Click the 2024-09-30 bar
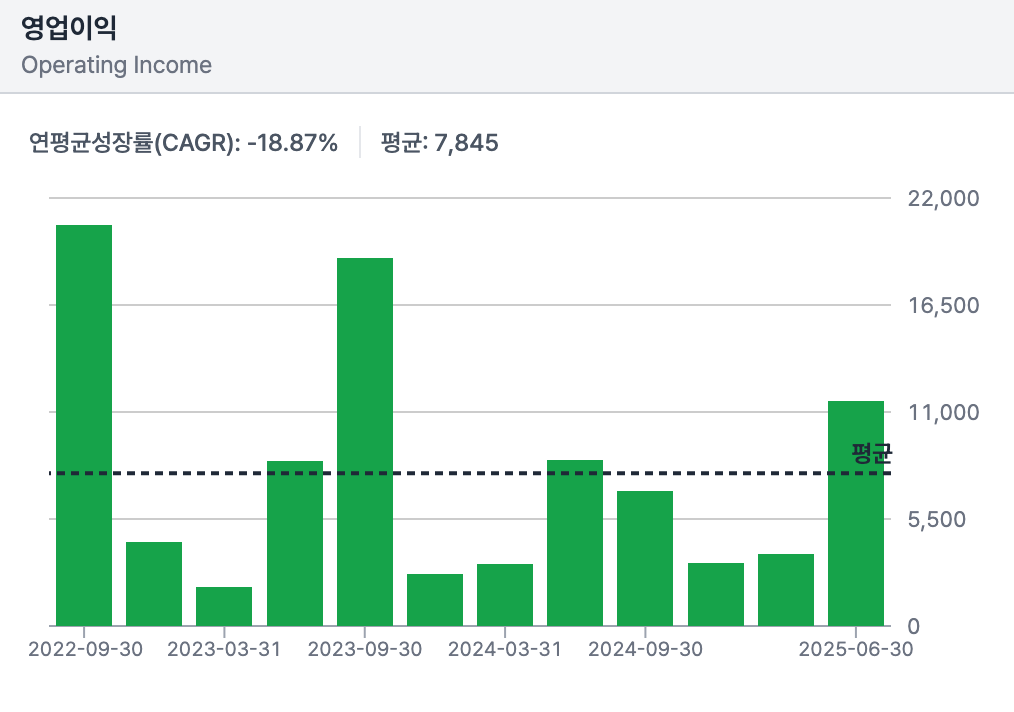Image resolution: width=1014 pixels, height=712 pixels. click(x=645, y=559)
